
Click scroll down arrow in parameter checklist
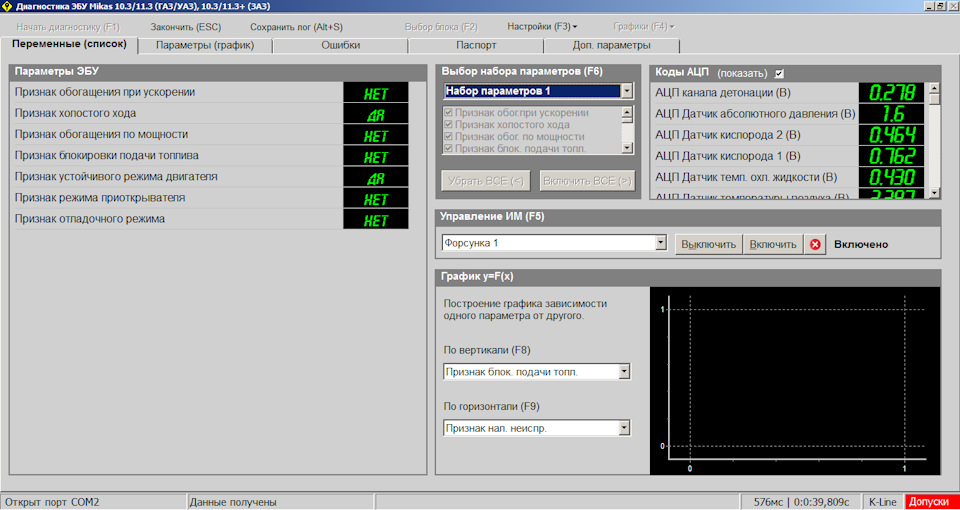(x=627, y=147)
